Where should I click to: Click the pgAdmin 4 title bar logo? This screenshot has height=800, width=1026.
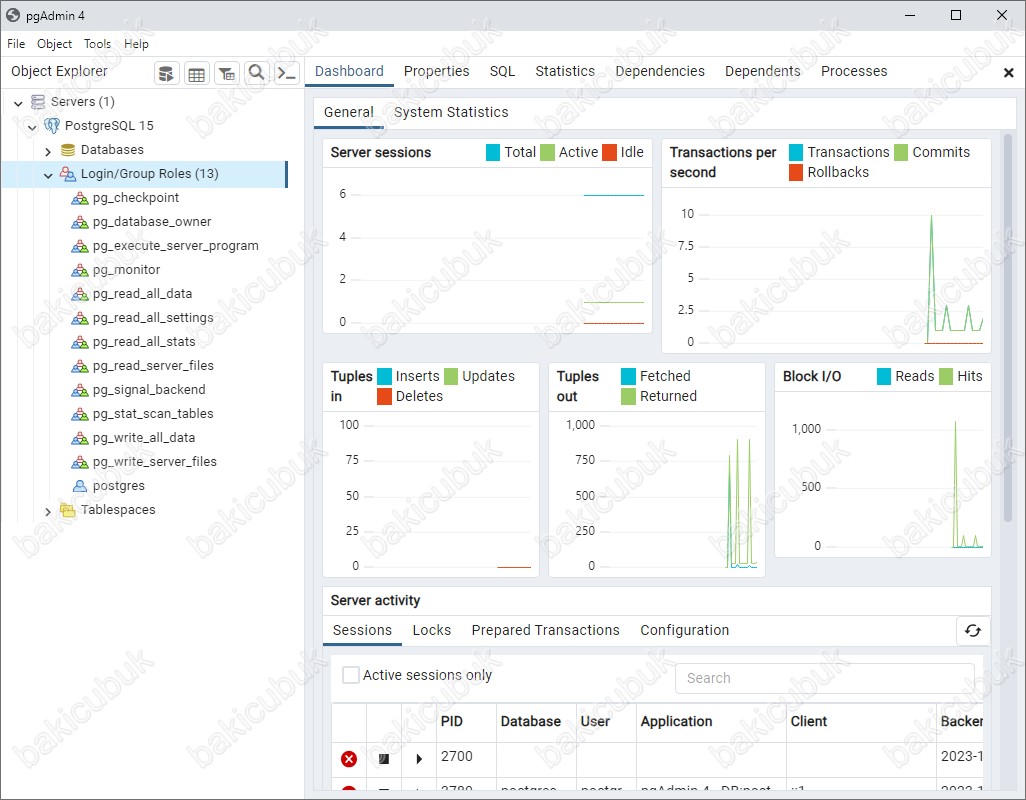[13, 15]
